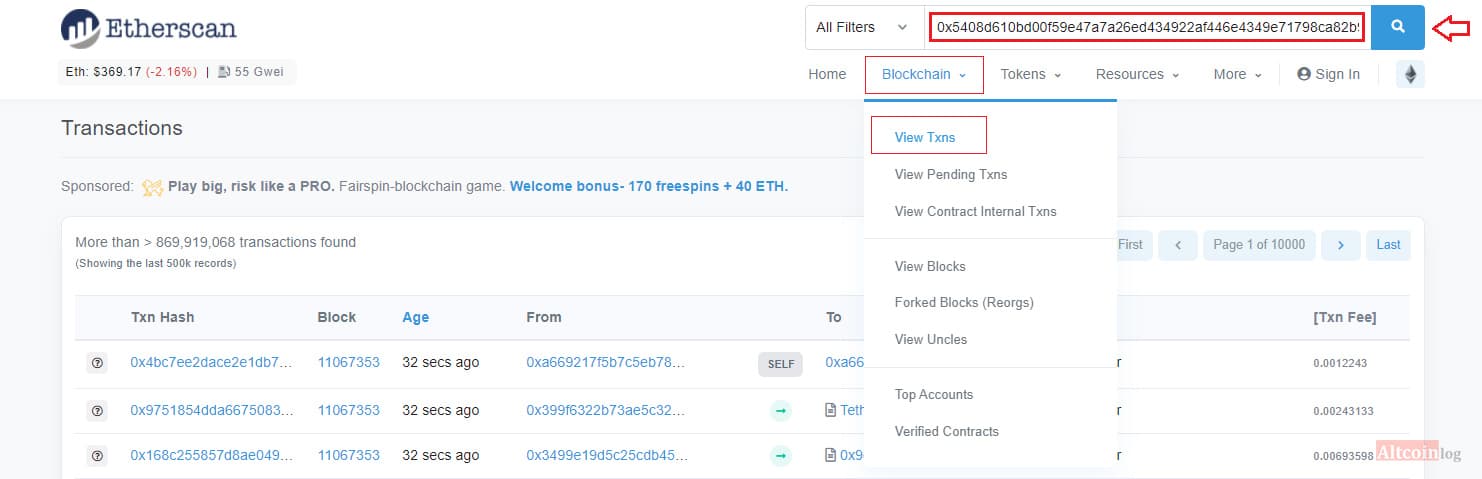
Task: Select Forked Blocks (Reorgs)
Action: (964, 302)
